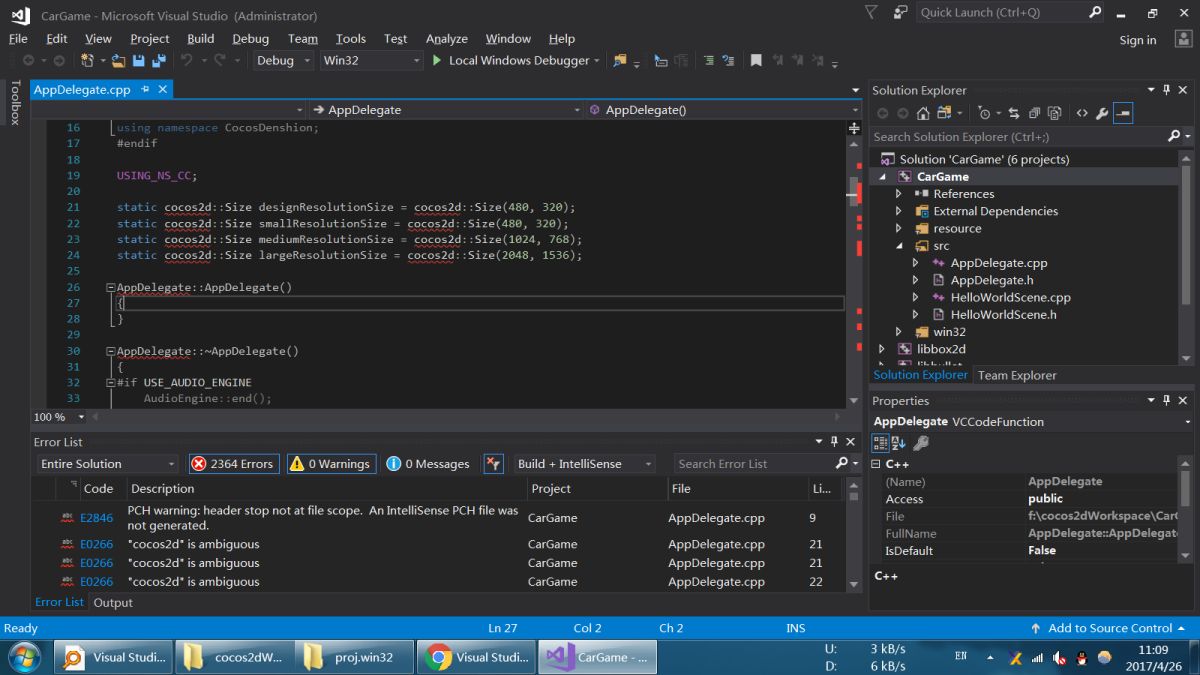Expand the libbox2d project node
This screenshot has height=675, width=1200.
[x=882, y=349]
